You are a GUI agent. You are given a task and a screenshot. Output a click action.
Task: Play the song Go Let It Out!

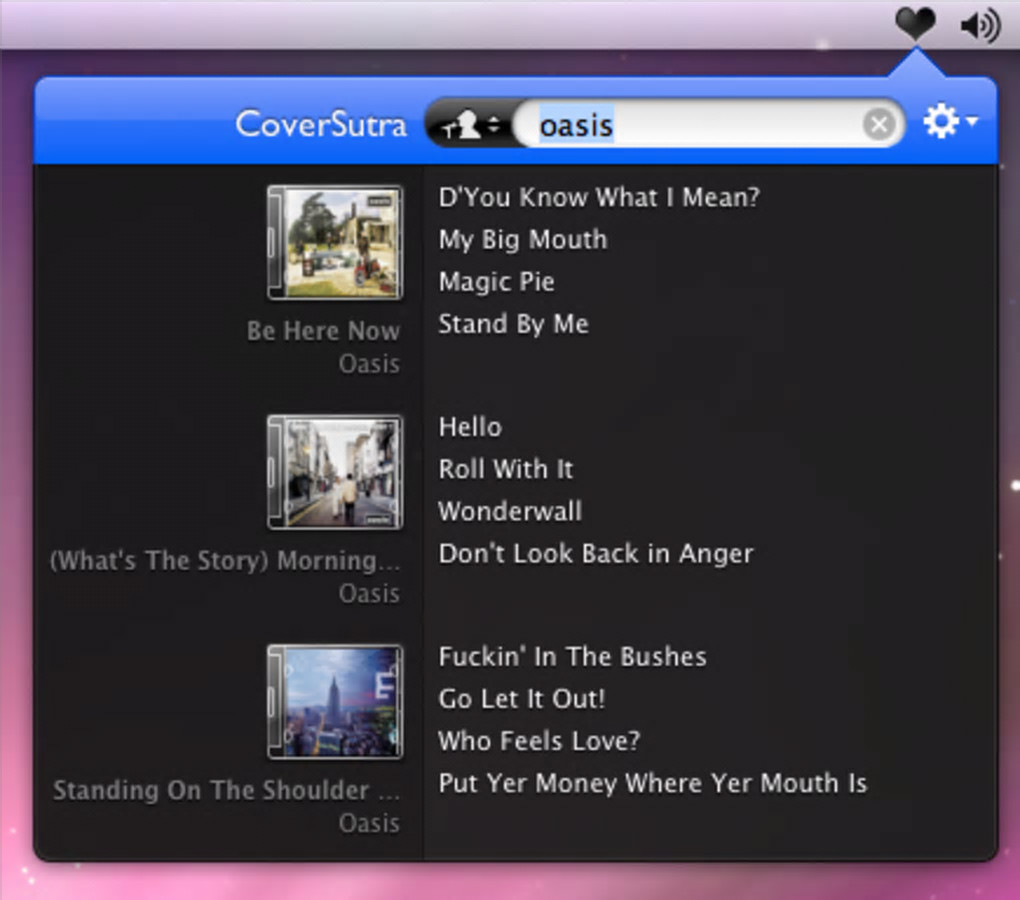(522, 699)
